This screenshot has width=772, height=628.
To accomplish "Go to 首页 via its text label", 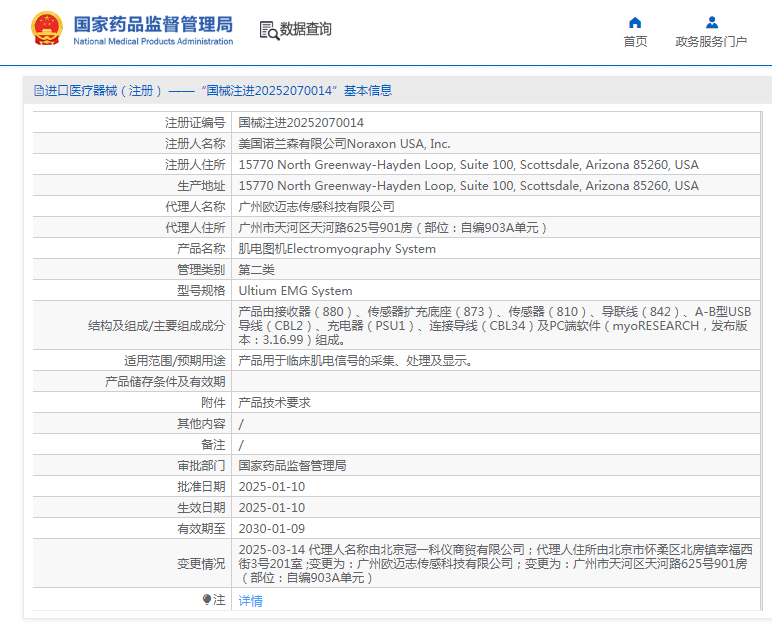I will click(635, 42).
